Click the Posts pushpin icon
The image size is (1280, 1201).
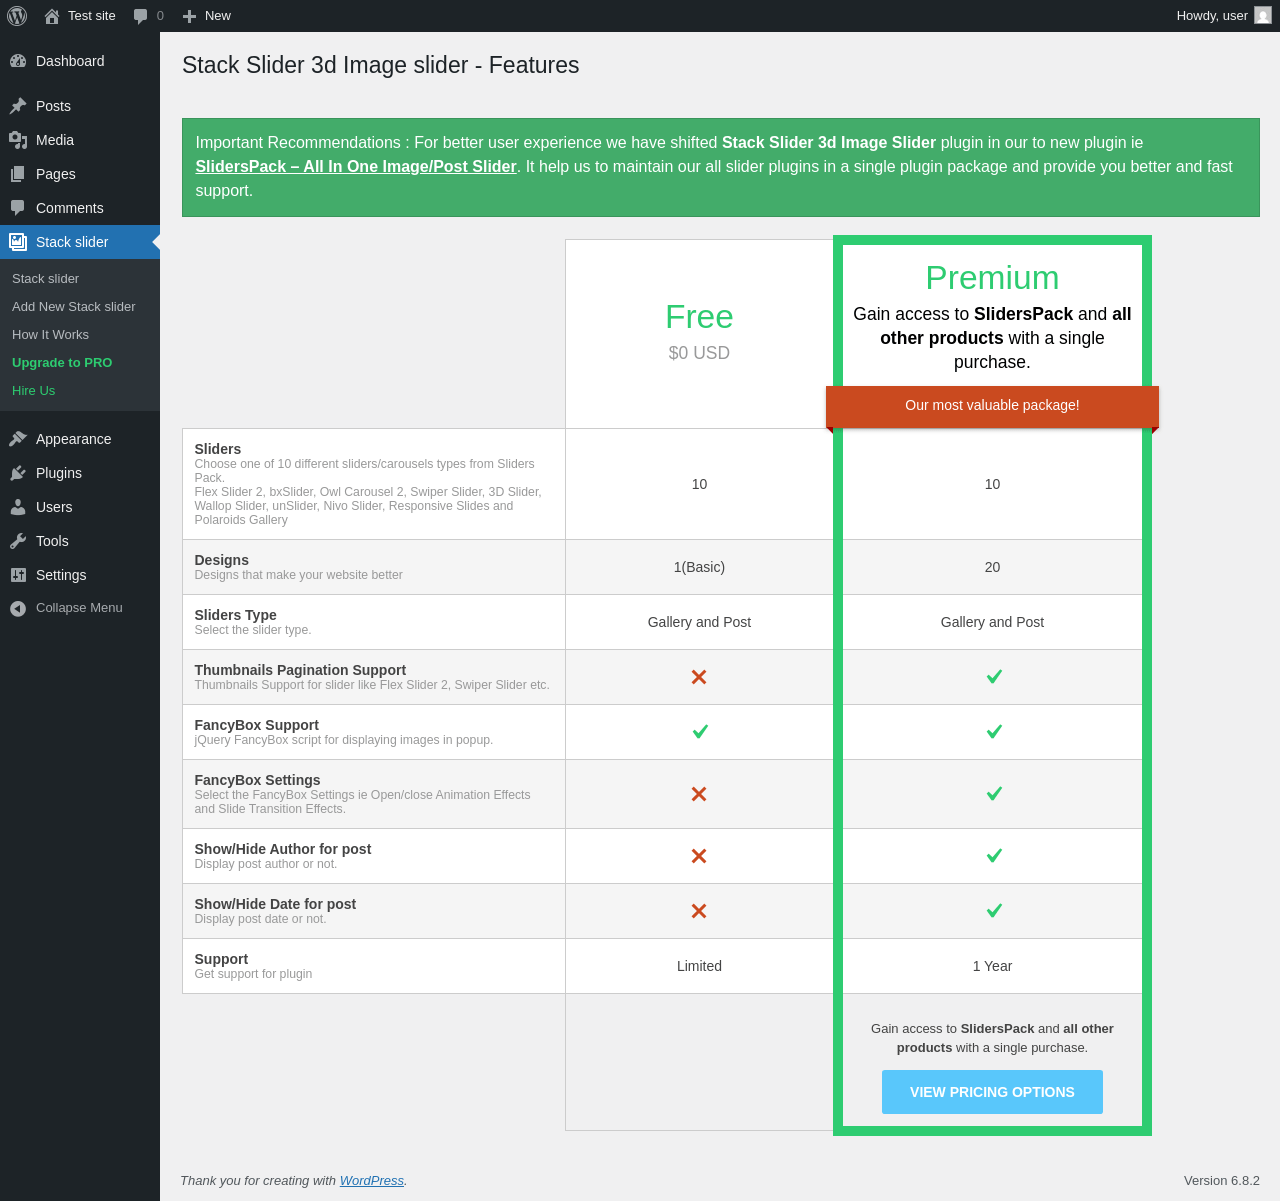point(18,106)
